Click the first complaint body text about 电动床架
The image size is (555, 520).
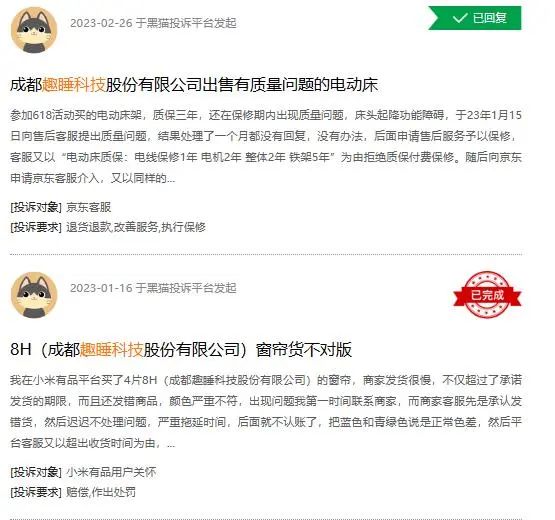[x=266, y=147]
